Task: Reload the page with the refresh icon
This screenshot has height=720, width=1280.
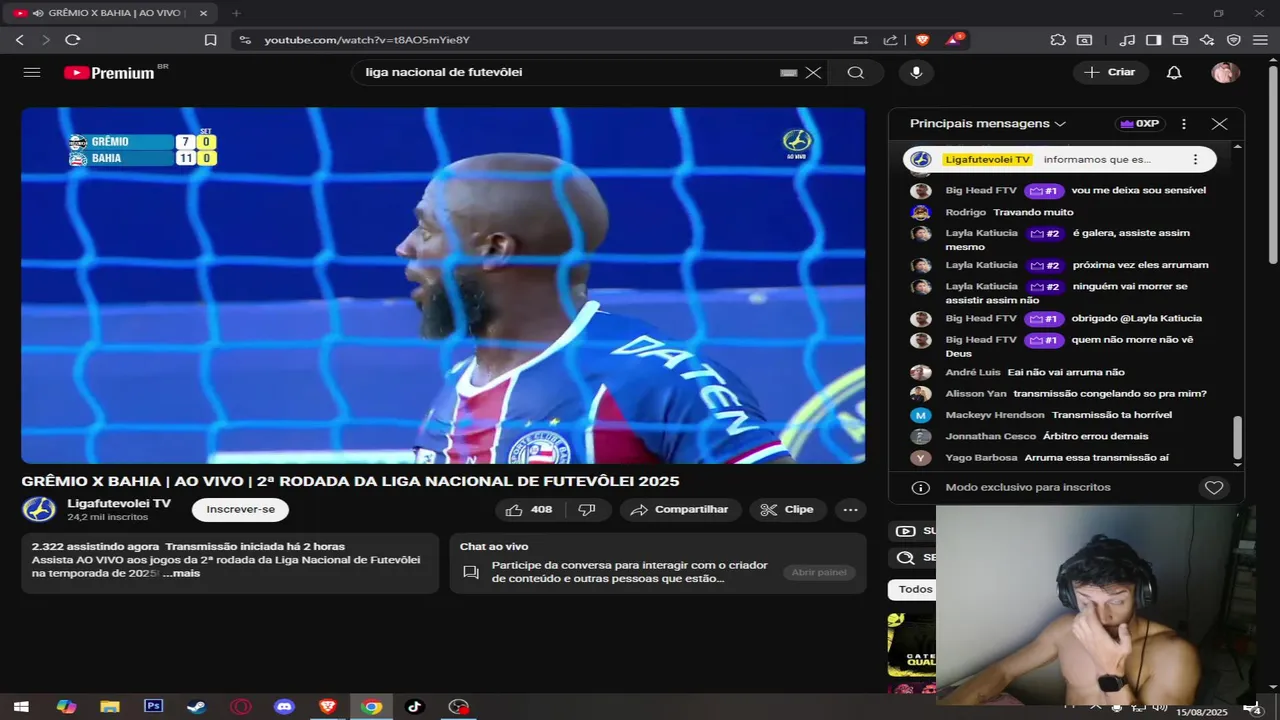Action: point(72,40)
